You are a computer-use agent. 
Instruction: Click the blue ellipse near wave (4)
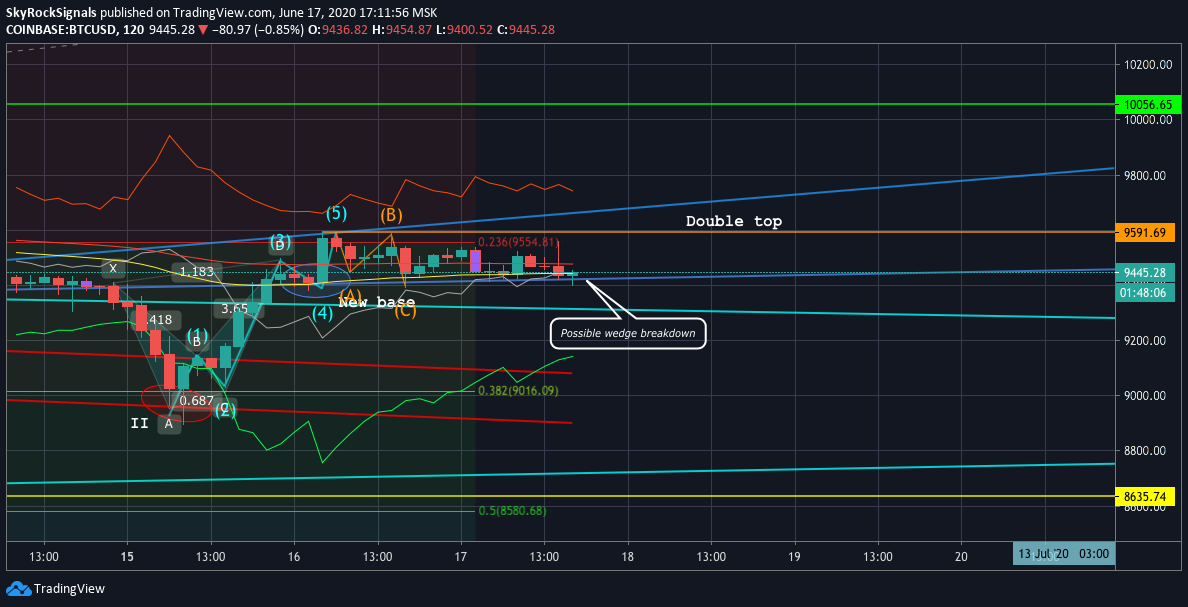(315, 278)
